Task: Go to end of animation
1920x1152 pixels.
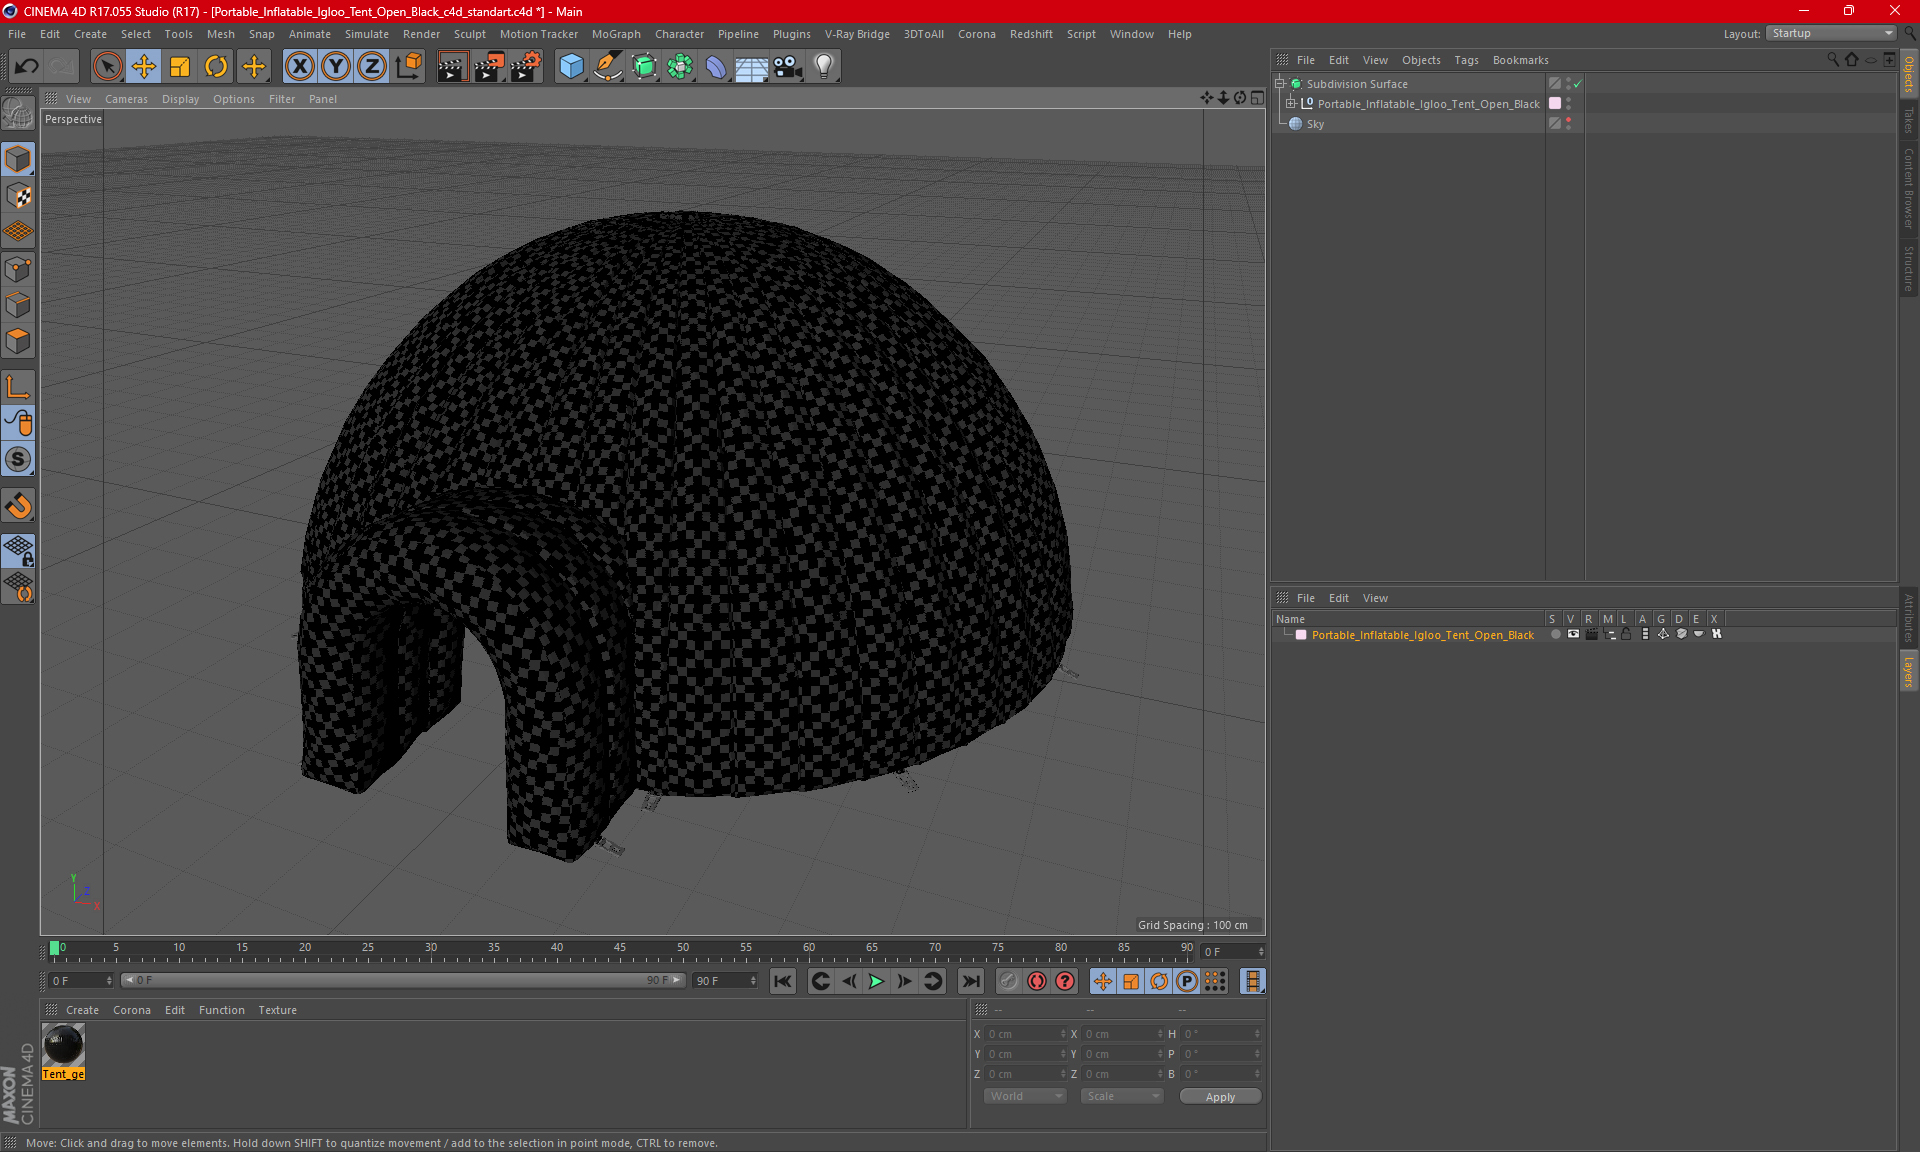Action: coord(970,981)
